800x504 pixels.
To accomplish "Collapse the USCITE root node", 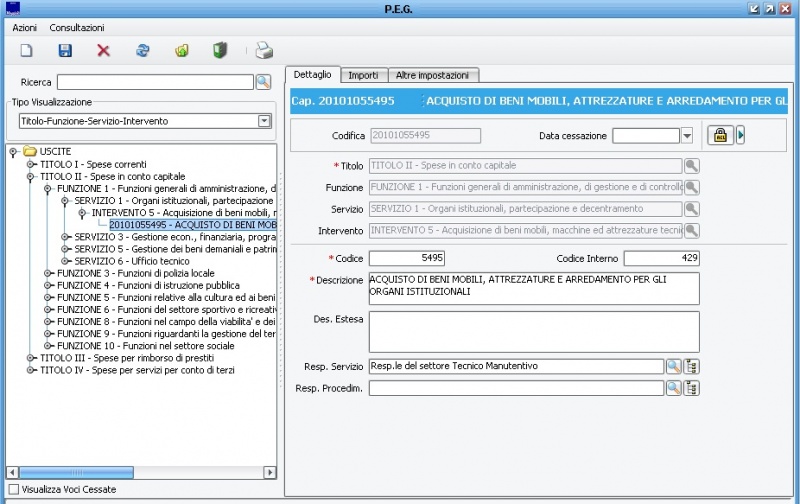I will click(13, 152).
